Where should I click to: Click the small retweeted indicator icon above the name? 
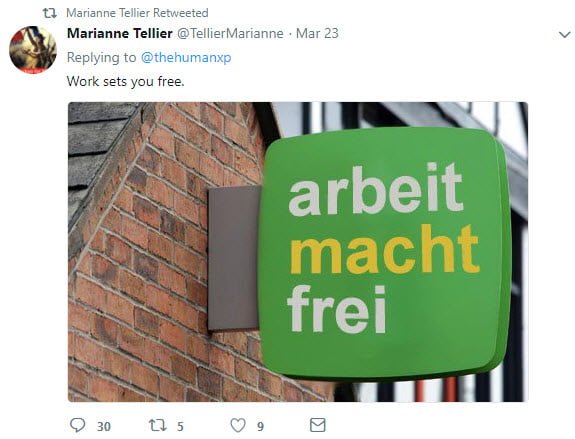50,13
